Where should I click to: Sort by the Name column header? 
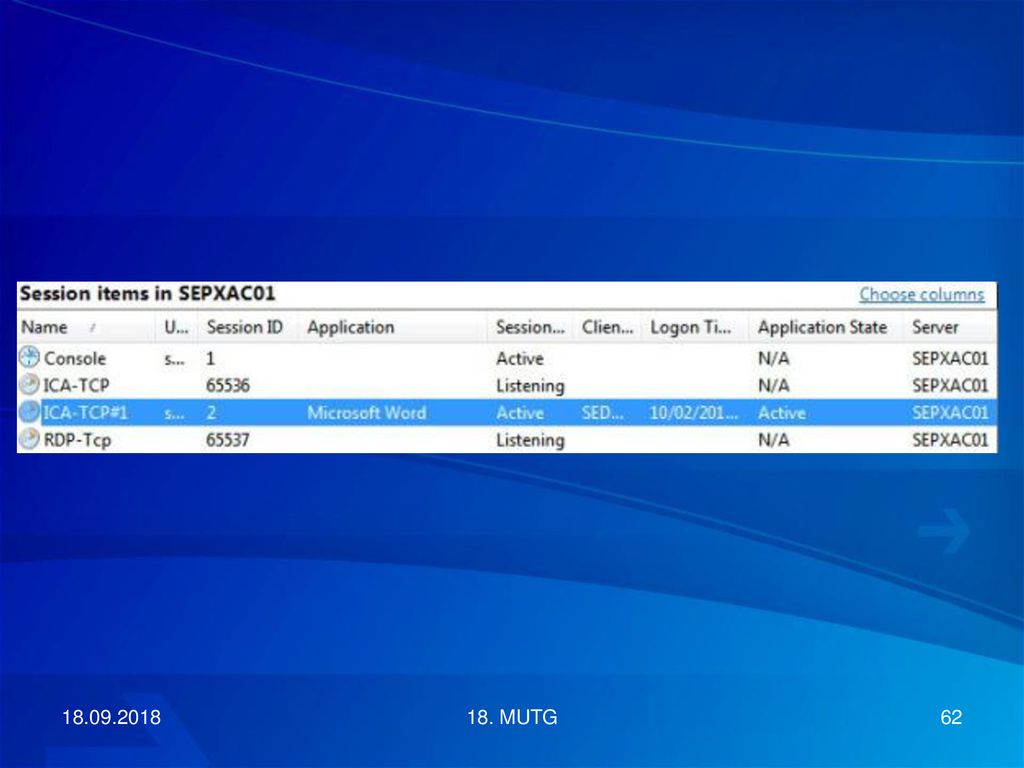(86, 327)
